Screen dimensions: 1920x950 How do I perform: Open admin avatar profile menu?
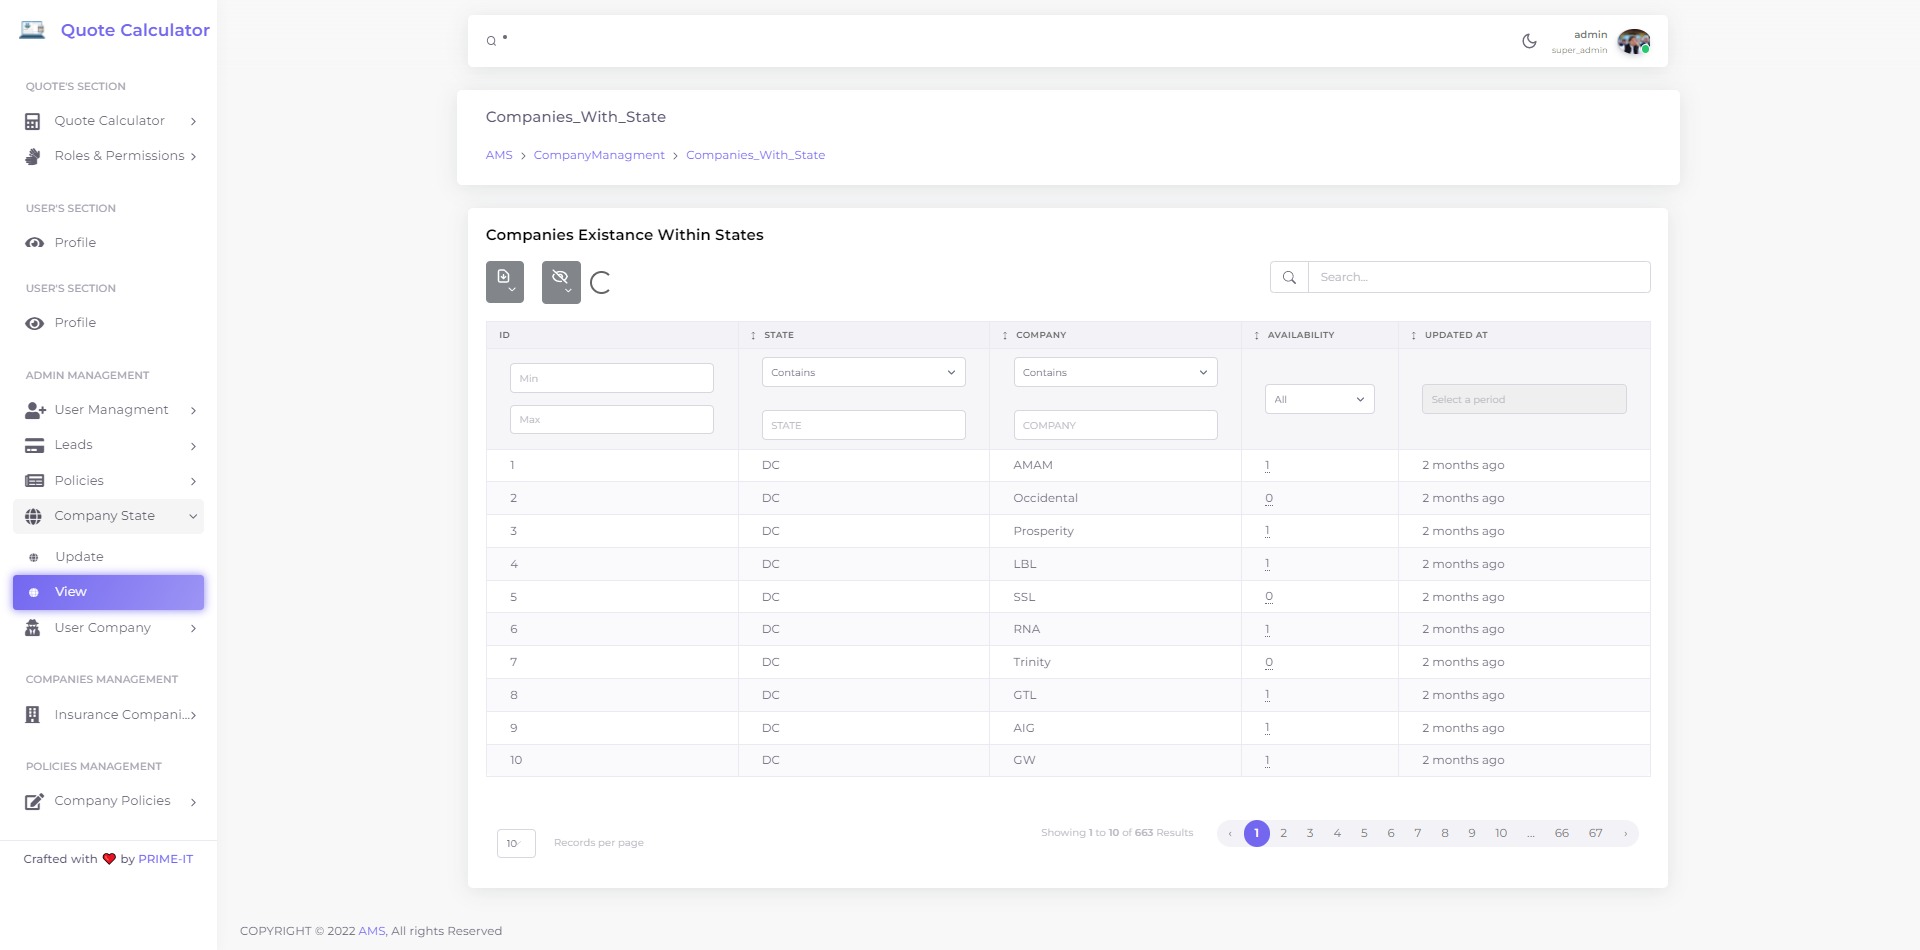[1634, 41]
